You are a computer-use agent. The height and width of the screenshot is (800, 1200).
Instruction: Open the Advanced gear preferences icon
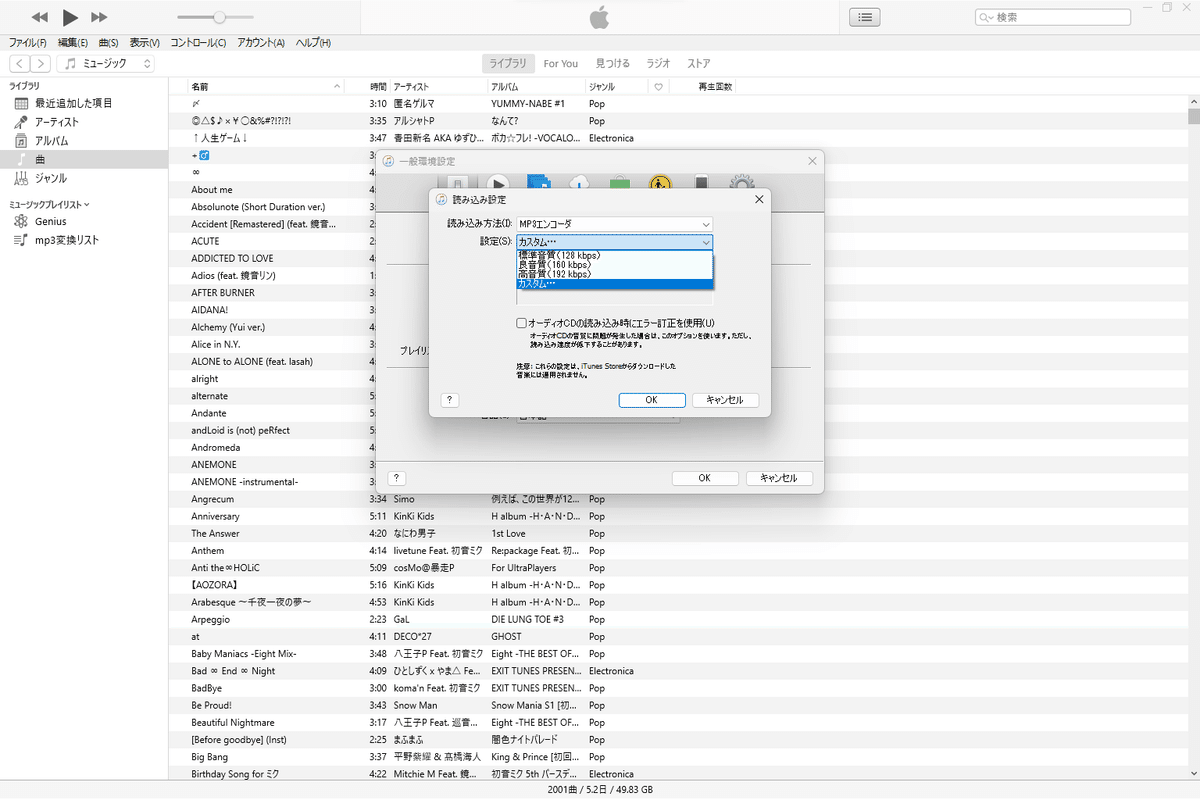click(741, 183)
